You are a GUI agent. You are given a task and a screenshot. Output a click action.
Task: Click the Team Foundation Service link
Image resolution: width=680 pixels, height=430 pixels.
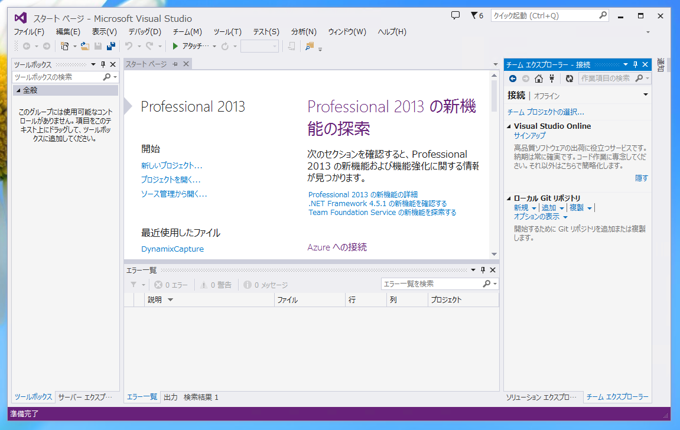382,212
